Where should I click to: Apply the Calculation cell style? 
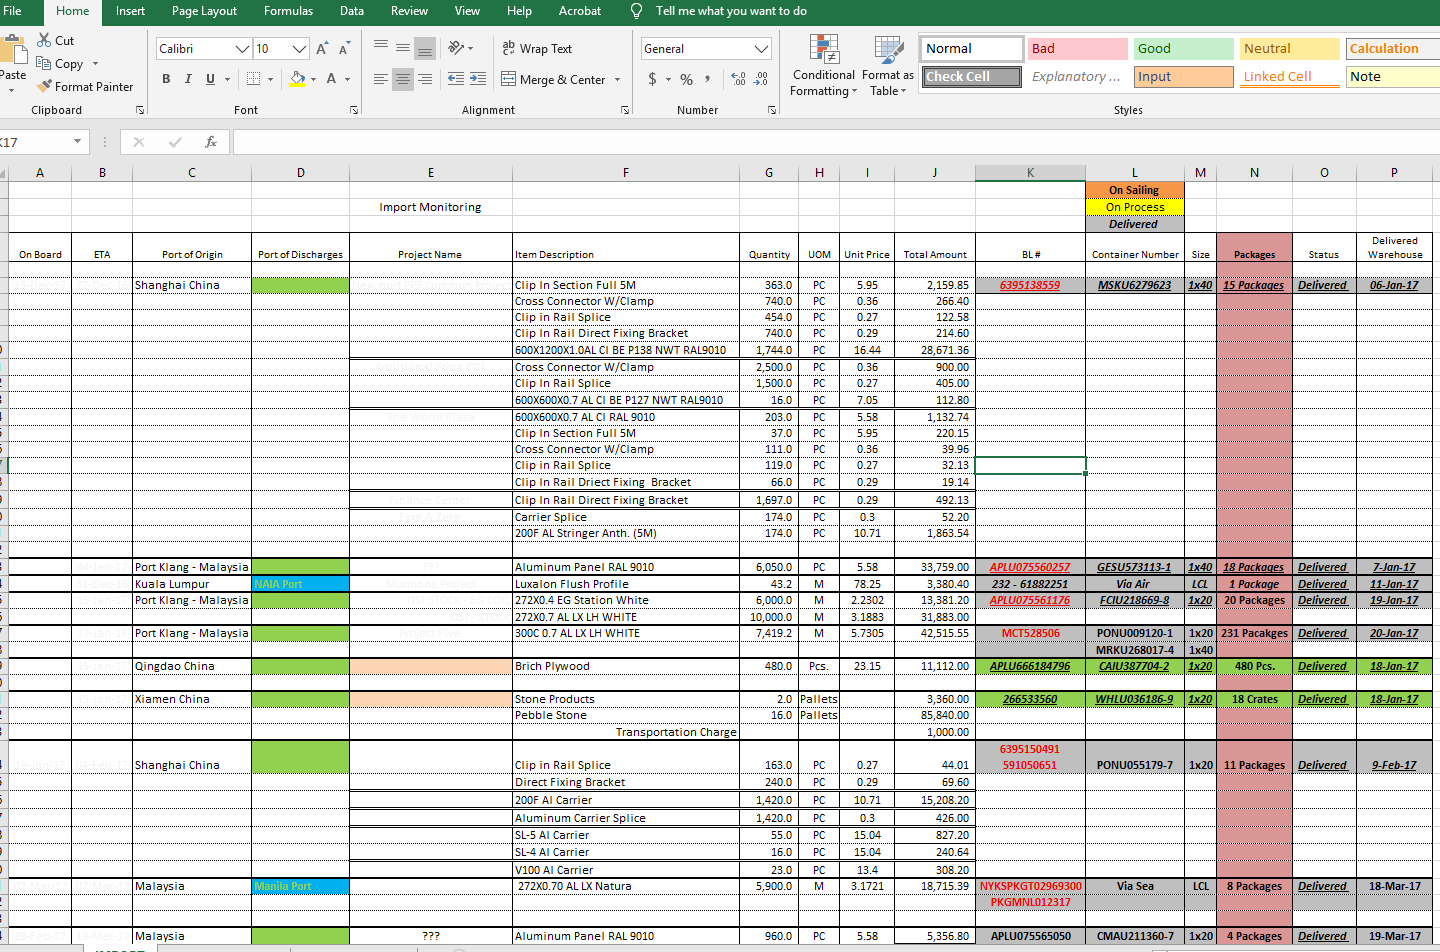[1393, 48]
